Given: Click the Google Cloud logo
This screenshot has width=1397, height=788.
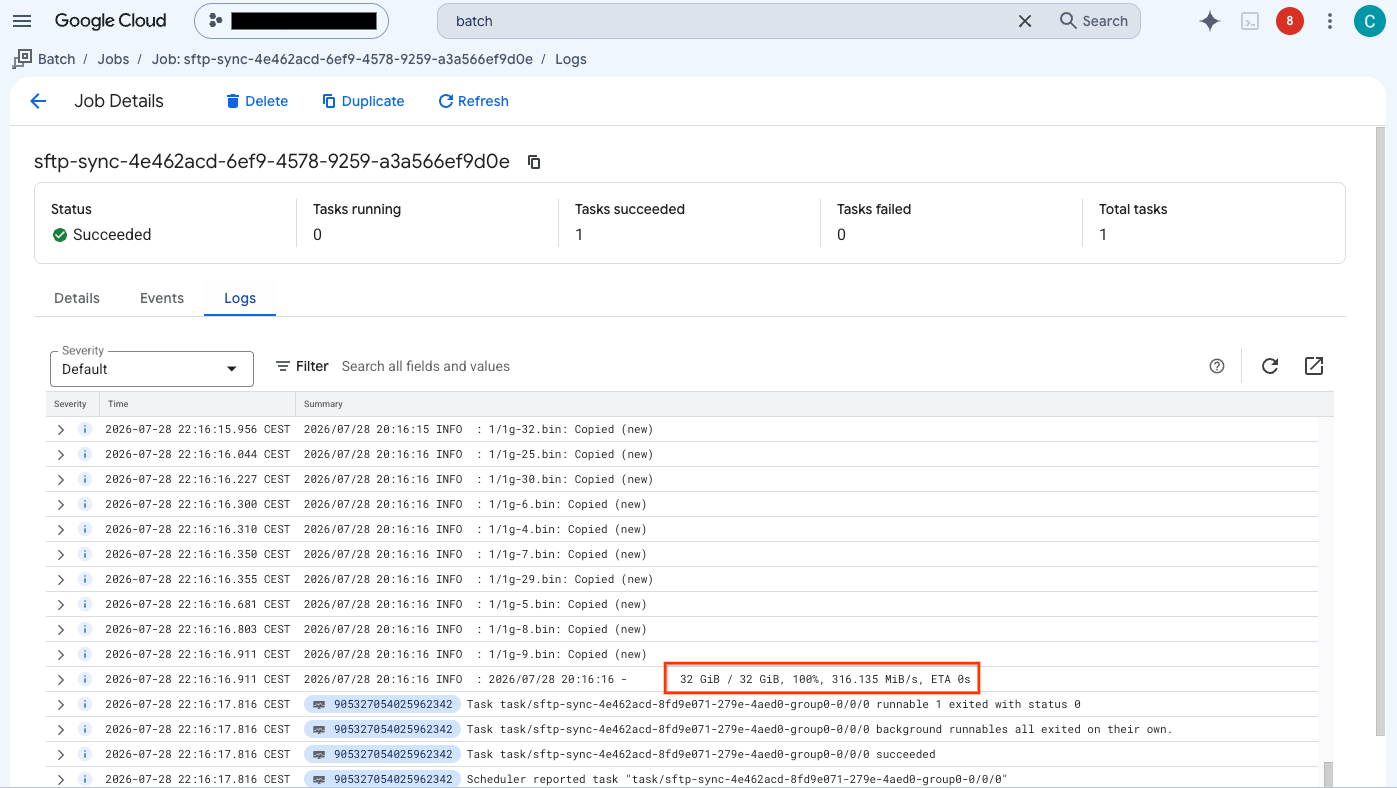Looking at the screenshot, I should (110, 21).
